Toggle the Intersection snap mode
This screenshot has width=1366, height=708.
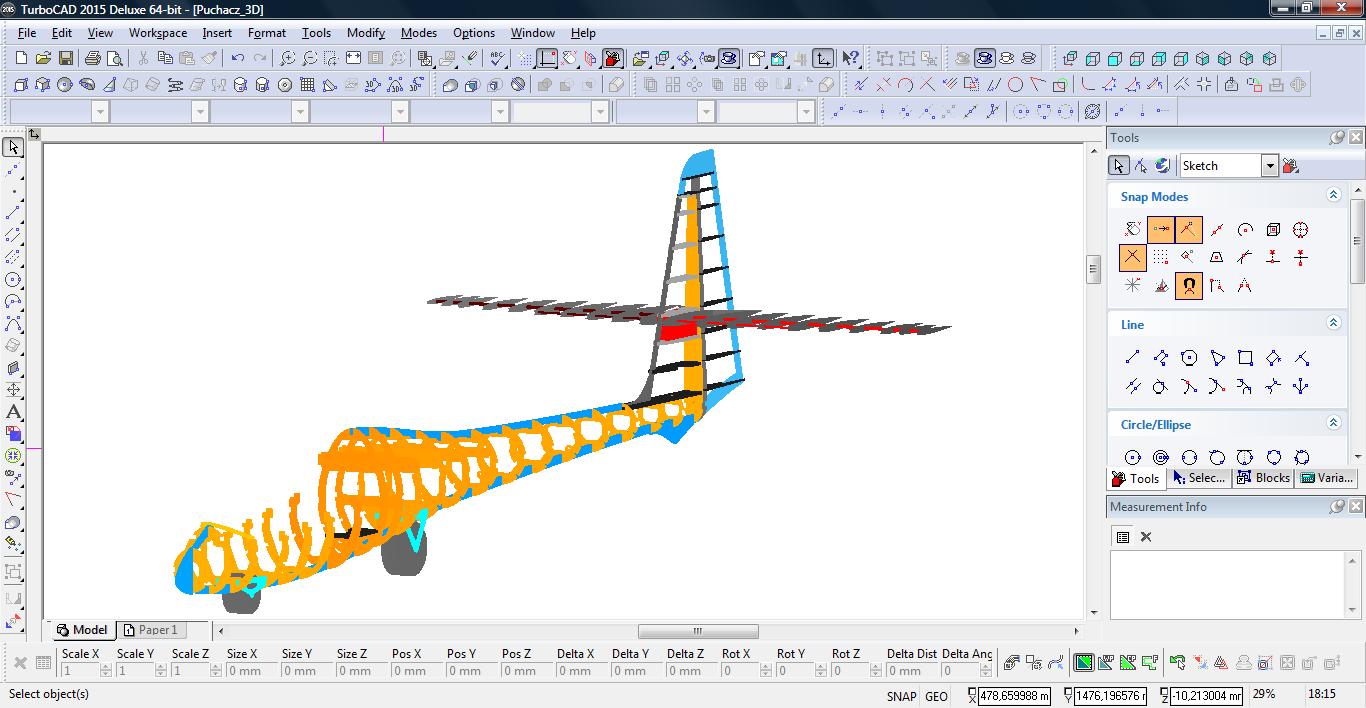1132,257
